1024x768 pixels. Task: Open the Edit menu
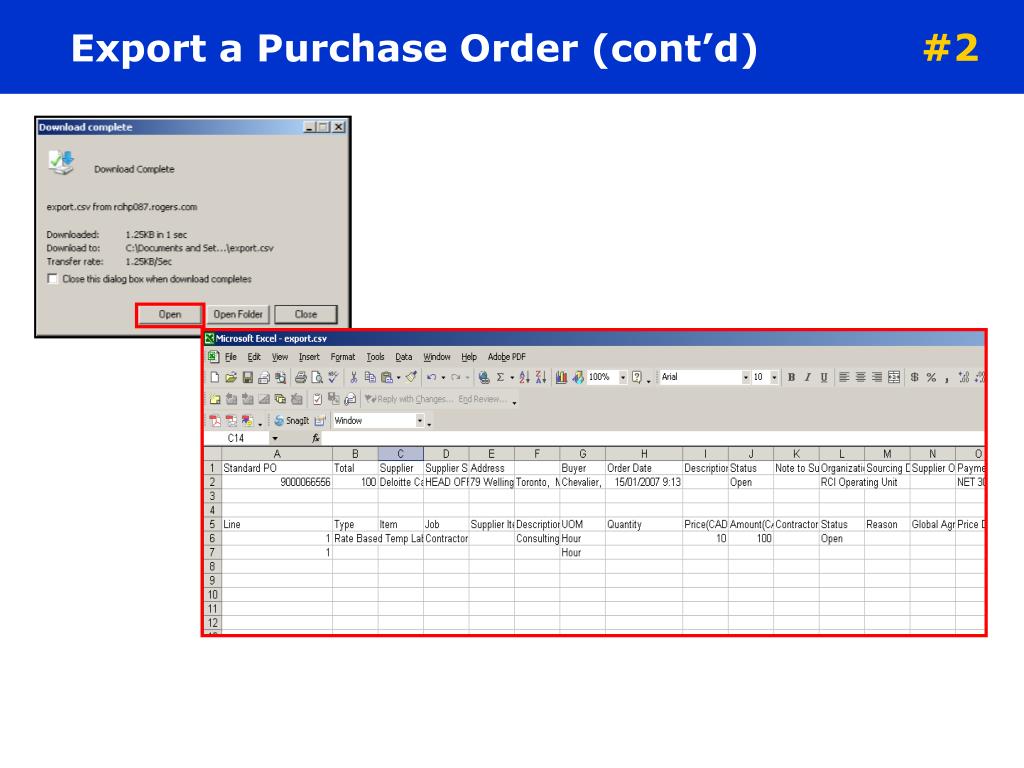254,357
